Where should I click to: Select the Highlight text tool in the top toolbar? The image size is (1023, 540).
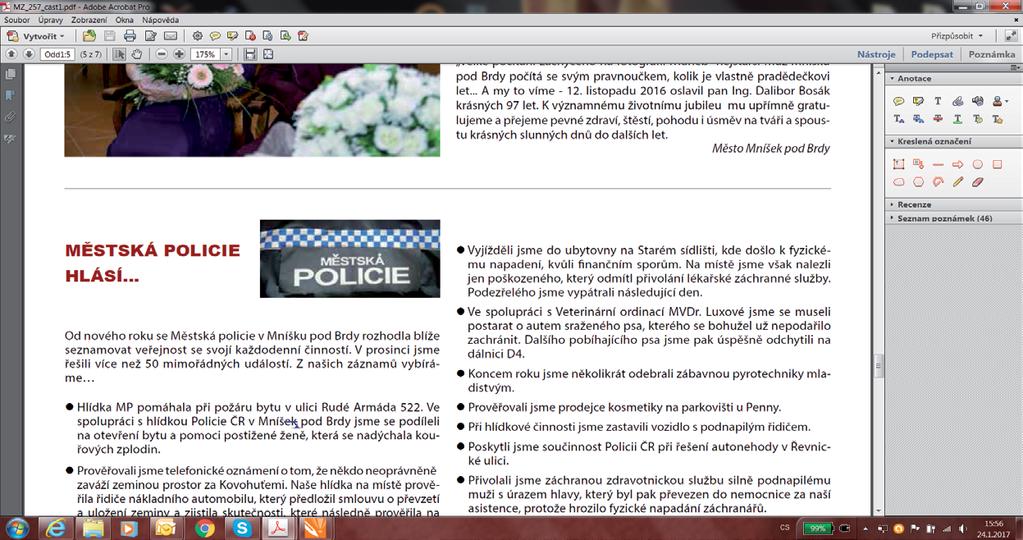232,36
